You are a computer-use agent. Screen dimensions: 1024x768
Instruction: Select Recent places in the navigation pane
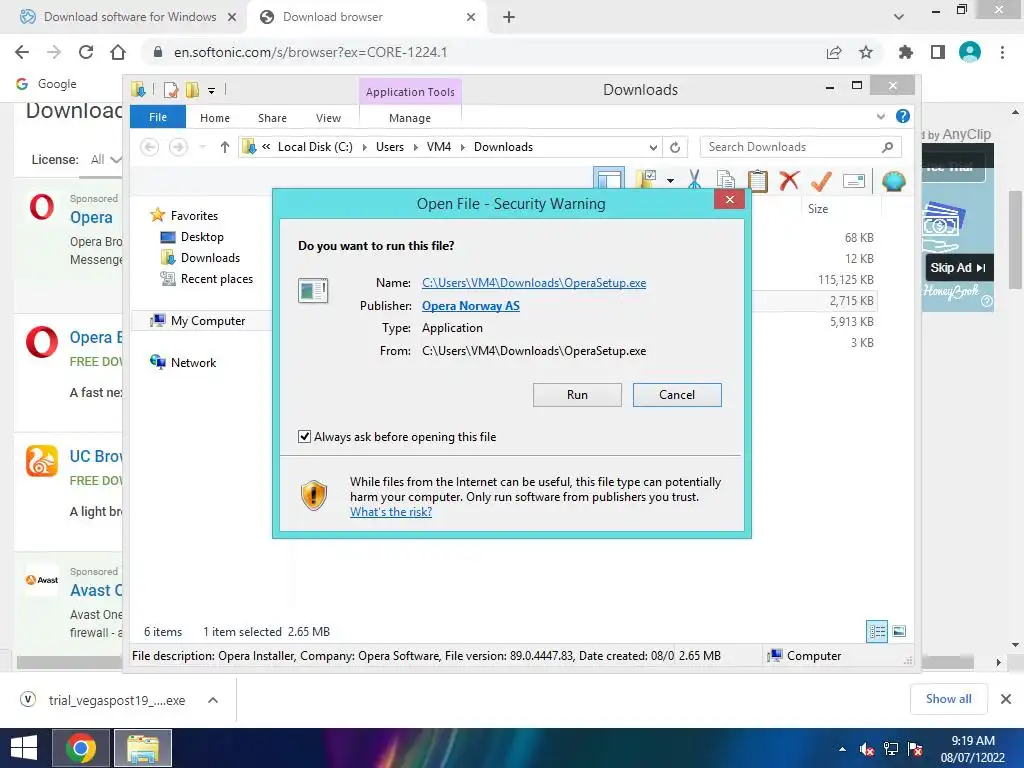tap(217, 279)
